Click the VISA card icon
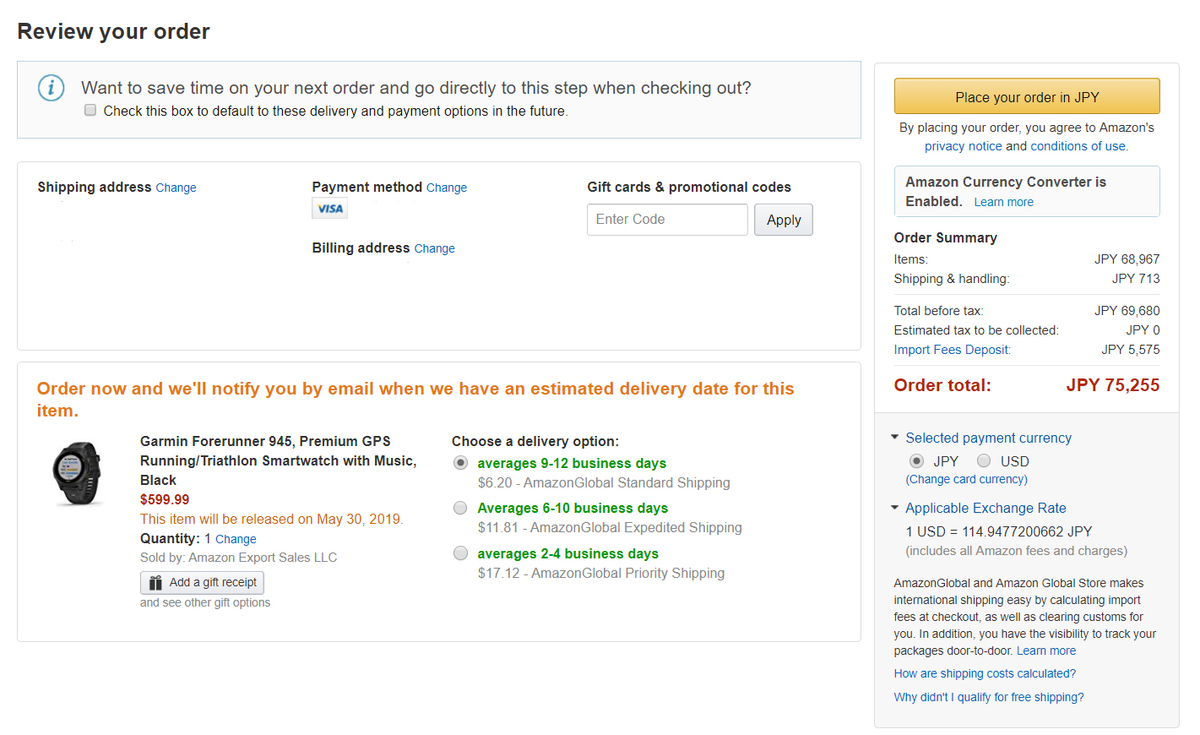 (329, 209)
